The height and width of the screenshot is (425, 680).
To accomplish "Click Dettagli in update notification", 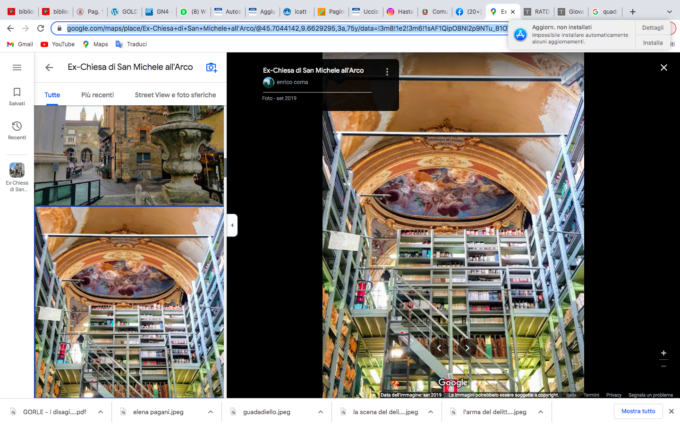I will [x=652, y=28].
